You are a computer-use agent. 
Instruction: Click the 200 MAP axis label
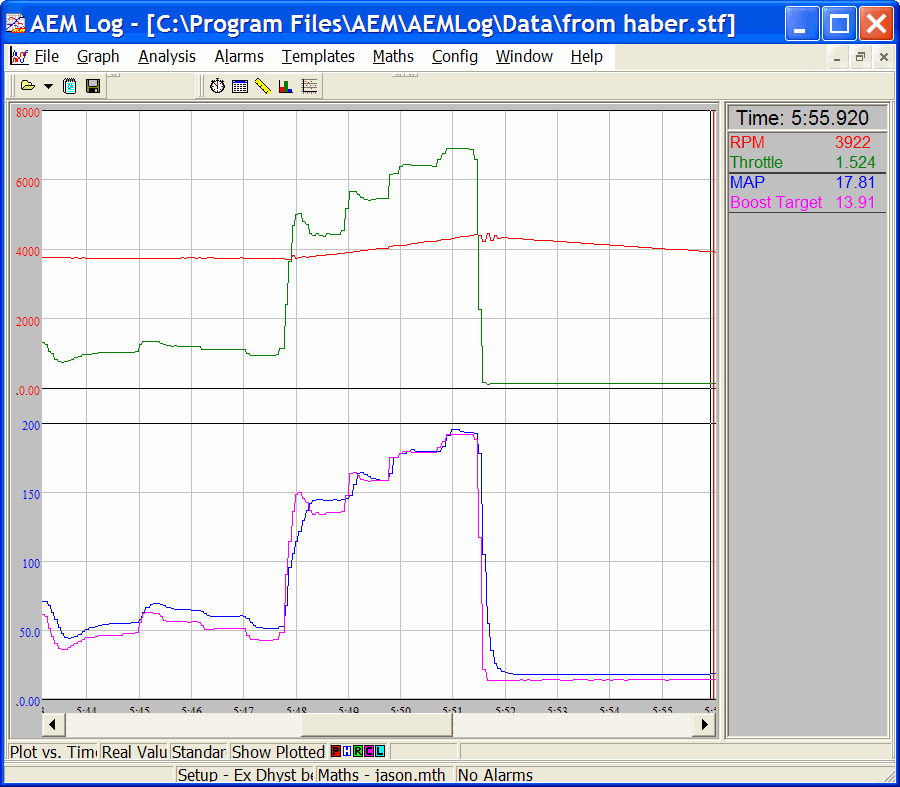(30, 425)
